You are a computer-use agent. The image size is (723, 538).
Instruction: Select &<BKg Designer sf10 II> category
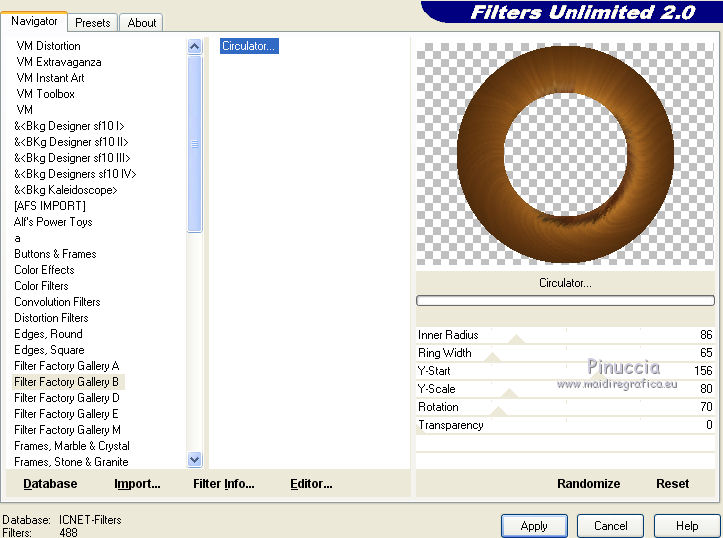pyautogui.click(x=71, y=142)
